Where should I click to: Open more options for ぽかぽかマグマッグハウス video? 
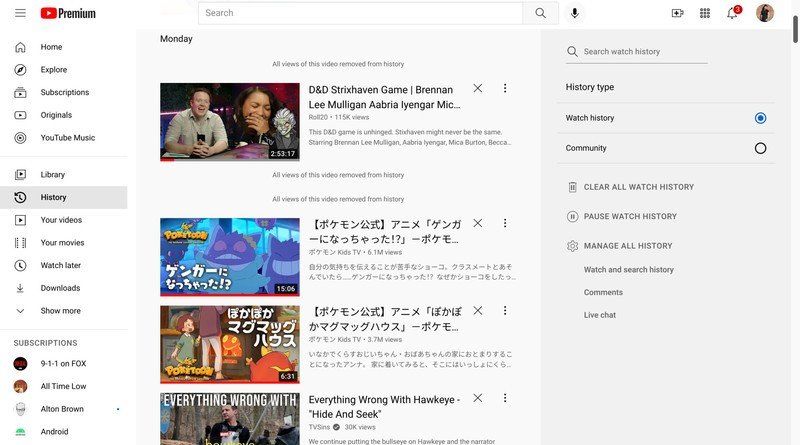[x=505, y=310]
